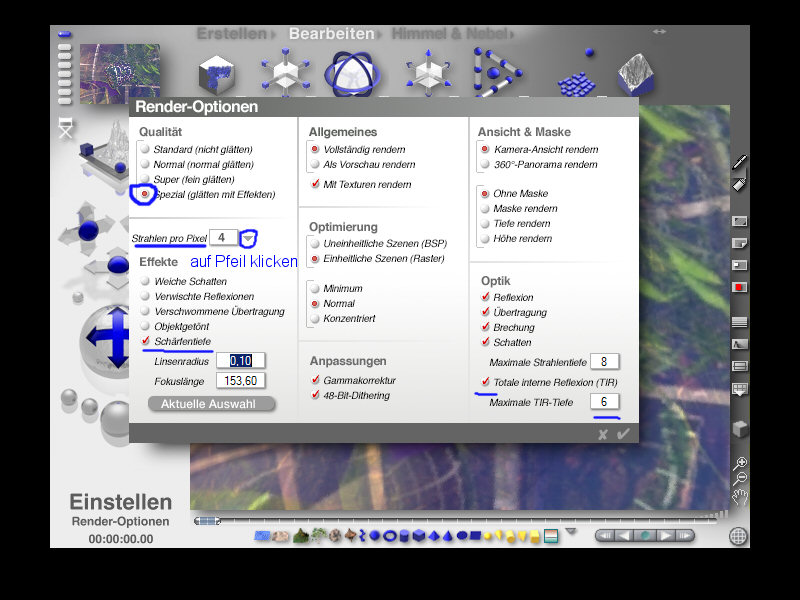
Task: Select the Resize tool in Edit palette
Action: click(286, 72)
